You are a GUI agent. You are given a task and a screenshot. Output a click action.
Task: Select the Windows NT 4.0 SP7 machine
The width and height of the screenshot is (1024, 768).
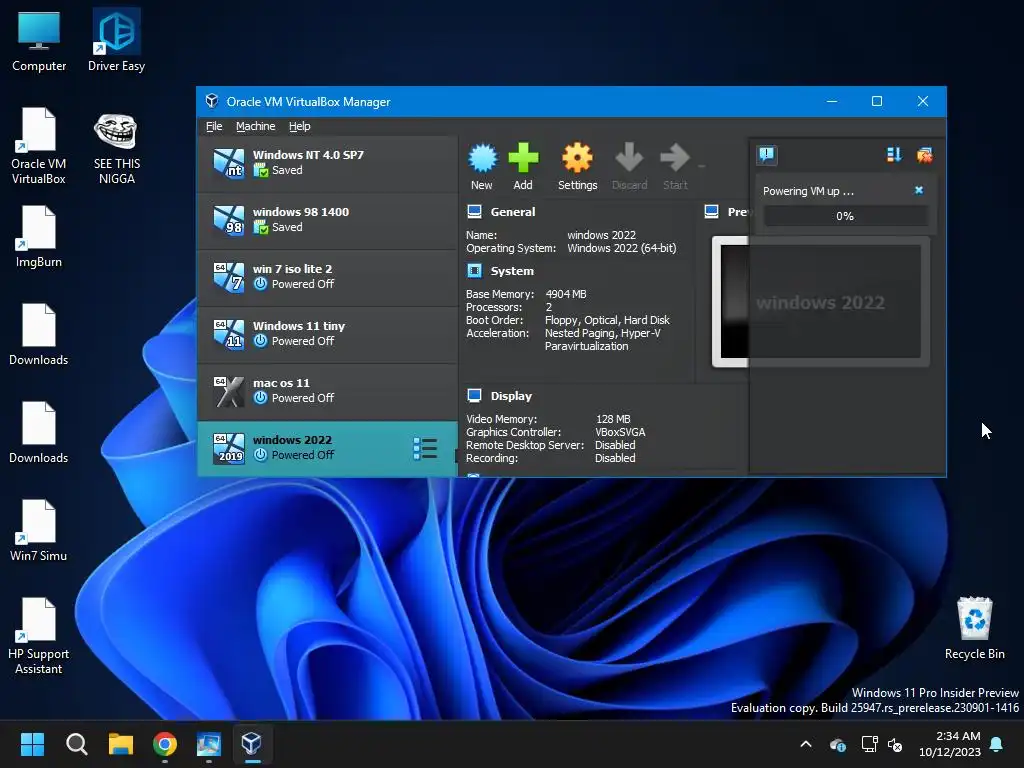coord(327,163)
